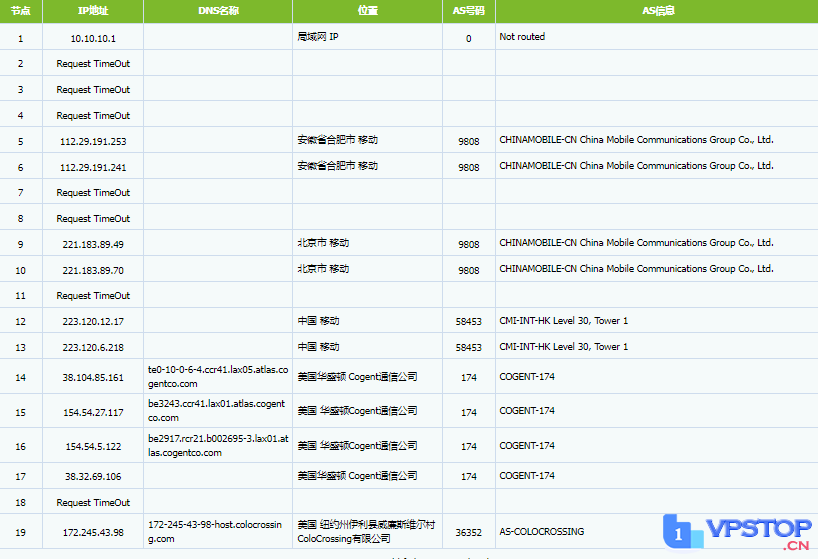Click CMI-INT-HK info in row 13

[563, 347]
